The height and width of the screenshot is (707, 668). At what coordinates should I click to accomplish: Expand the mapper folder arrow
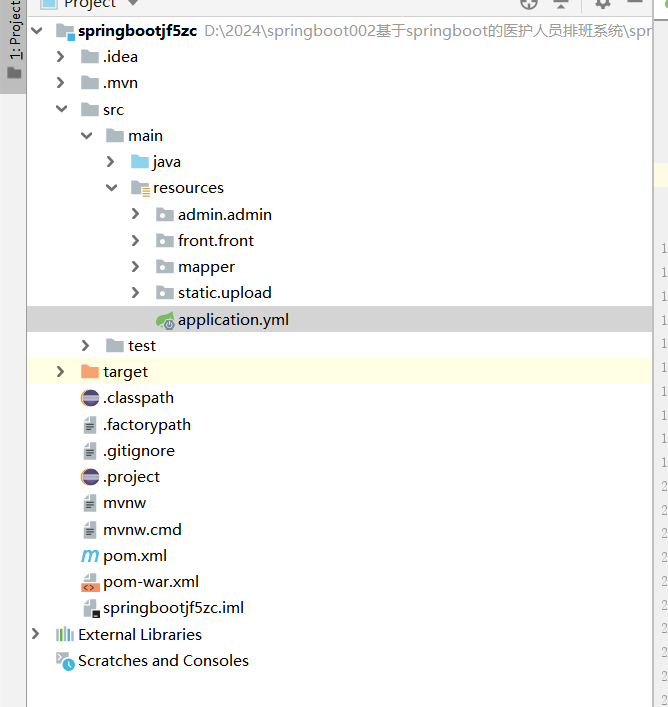[135, 267]
